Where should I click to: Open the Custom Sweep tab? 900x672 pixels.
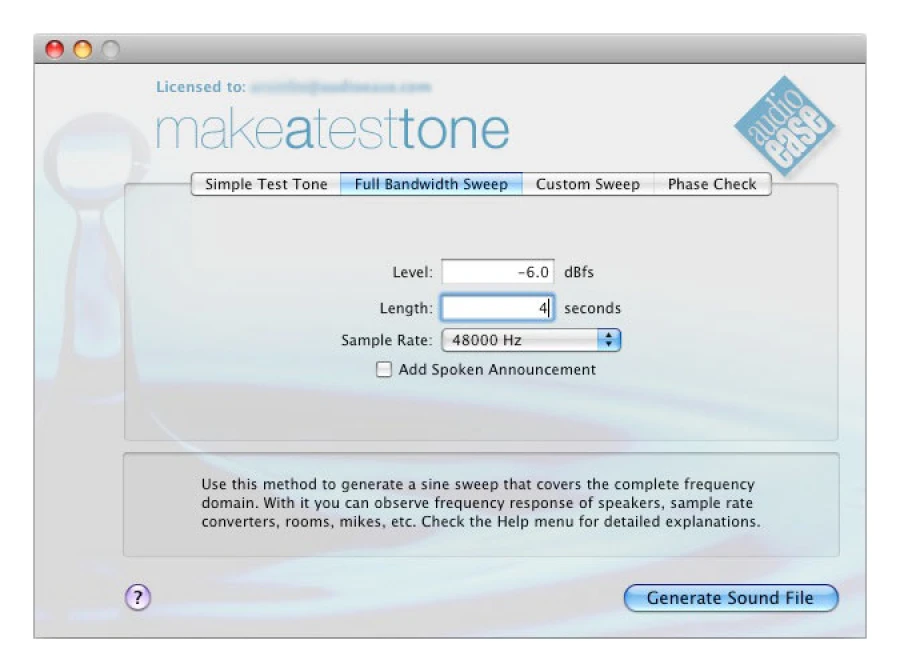tap(588, 184)
